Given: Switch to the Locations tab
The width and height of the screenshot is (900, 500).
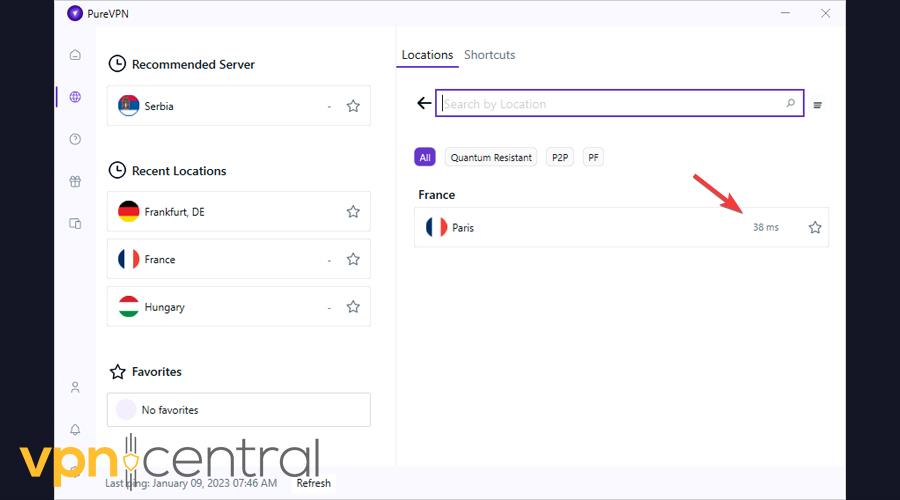Looking at the screenshot, I should coord(427,55).
